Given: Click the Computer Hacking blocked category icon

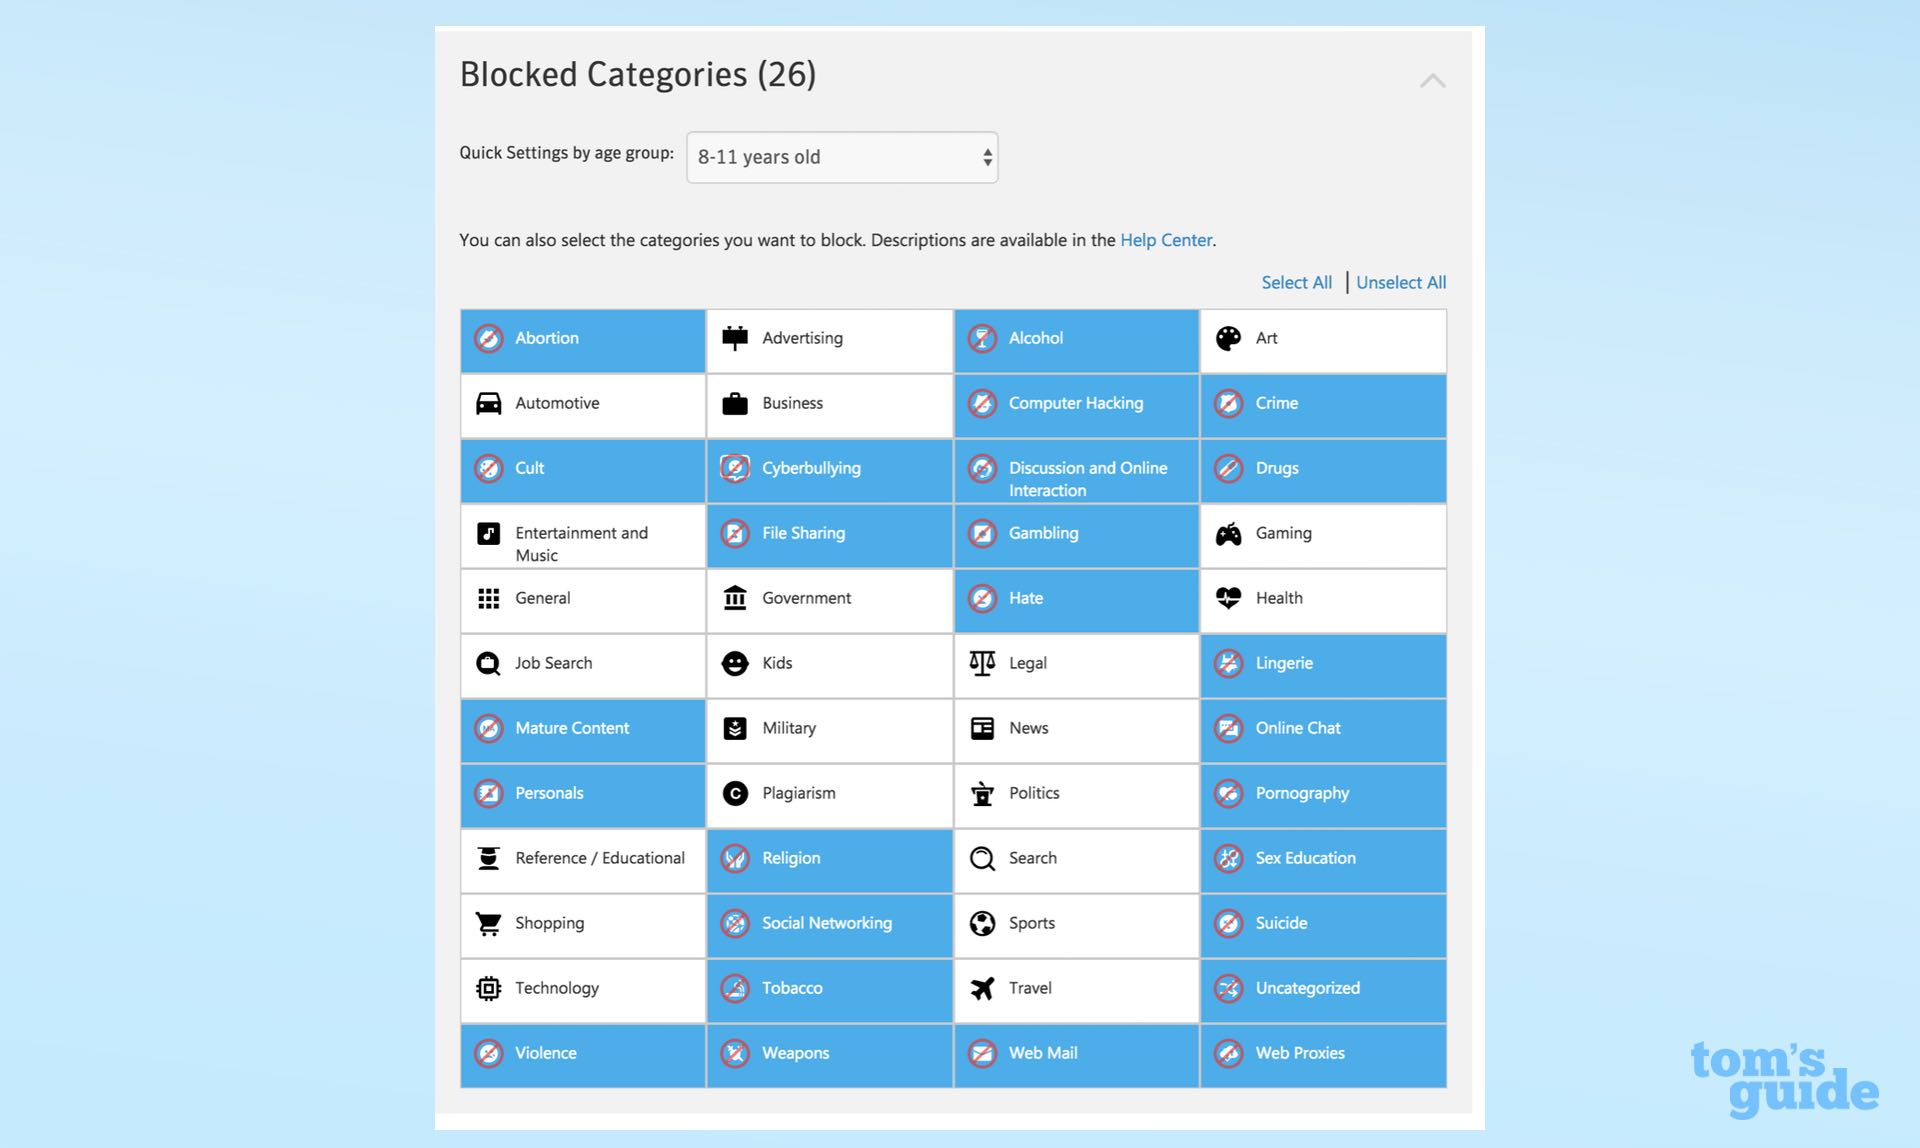Looking at the screenshot, I should (x=981, y=403).
